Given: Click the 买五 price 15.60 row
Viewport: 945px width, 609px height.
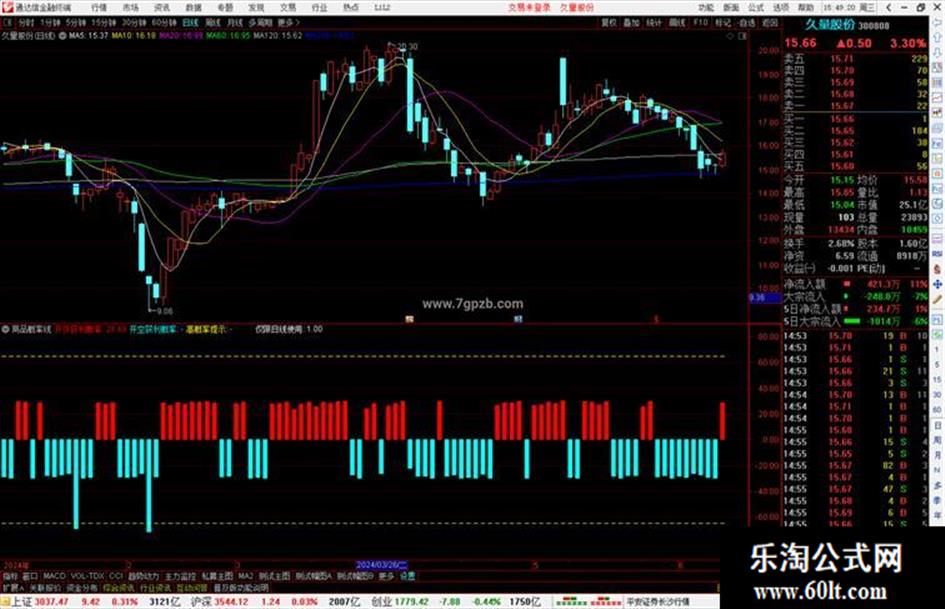Looking at the screenshot, I should [855, 166].
